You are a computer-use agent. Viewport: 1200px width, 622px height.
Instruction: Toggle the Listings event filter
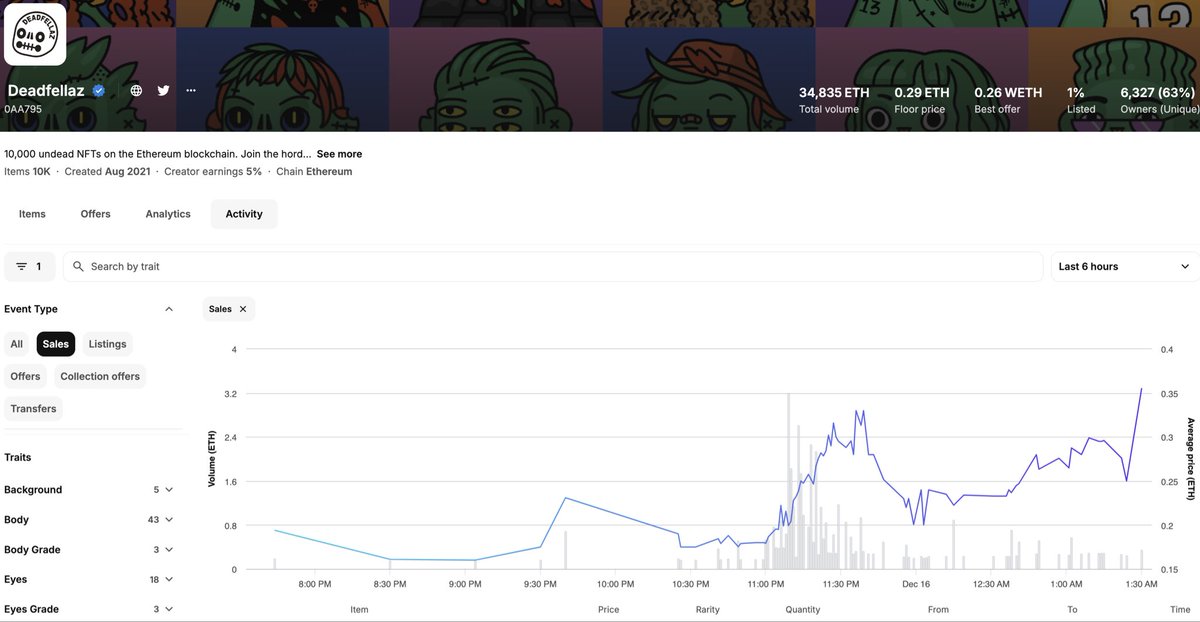point(107,344)
